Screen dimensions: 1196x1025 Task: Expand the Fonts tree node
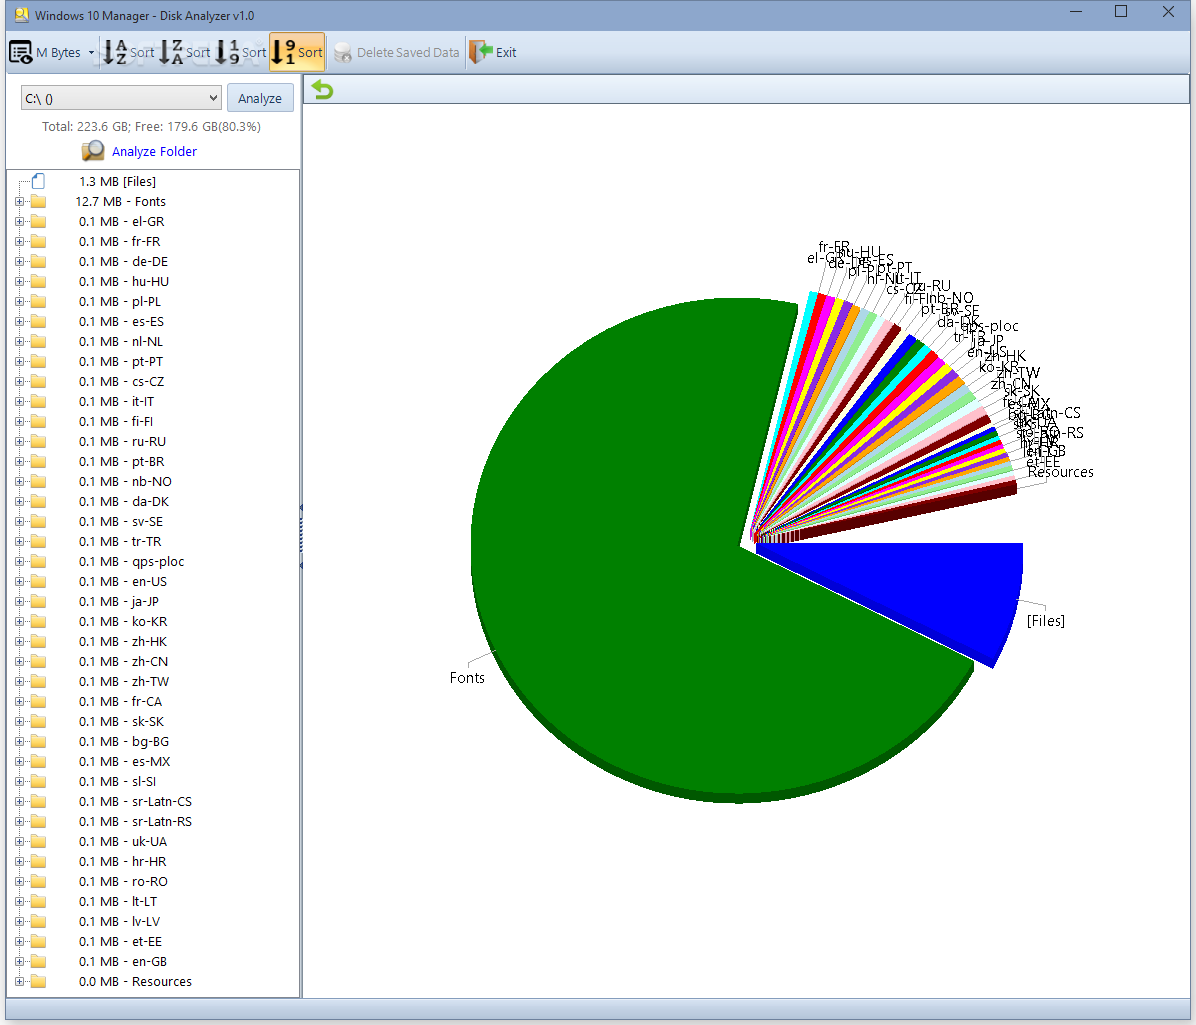tap(19, 201)
